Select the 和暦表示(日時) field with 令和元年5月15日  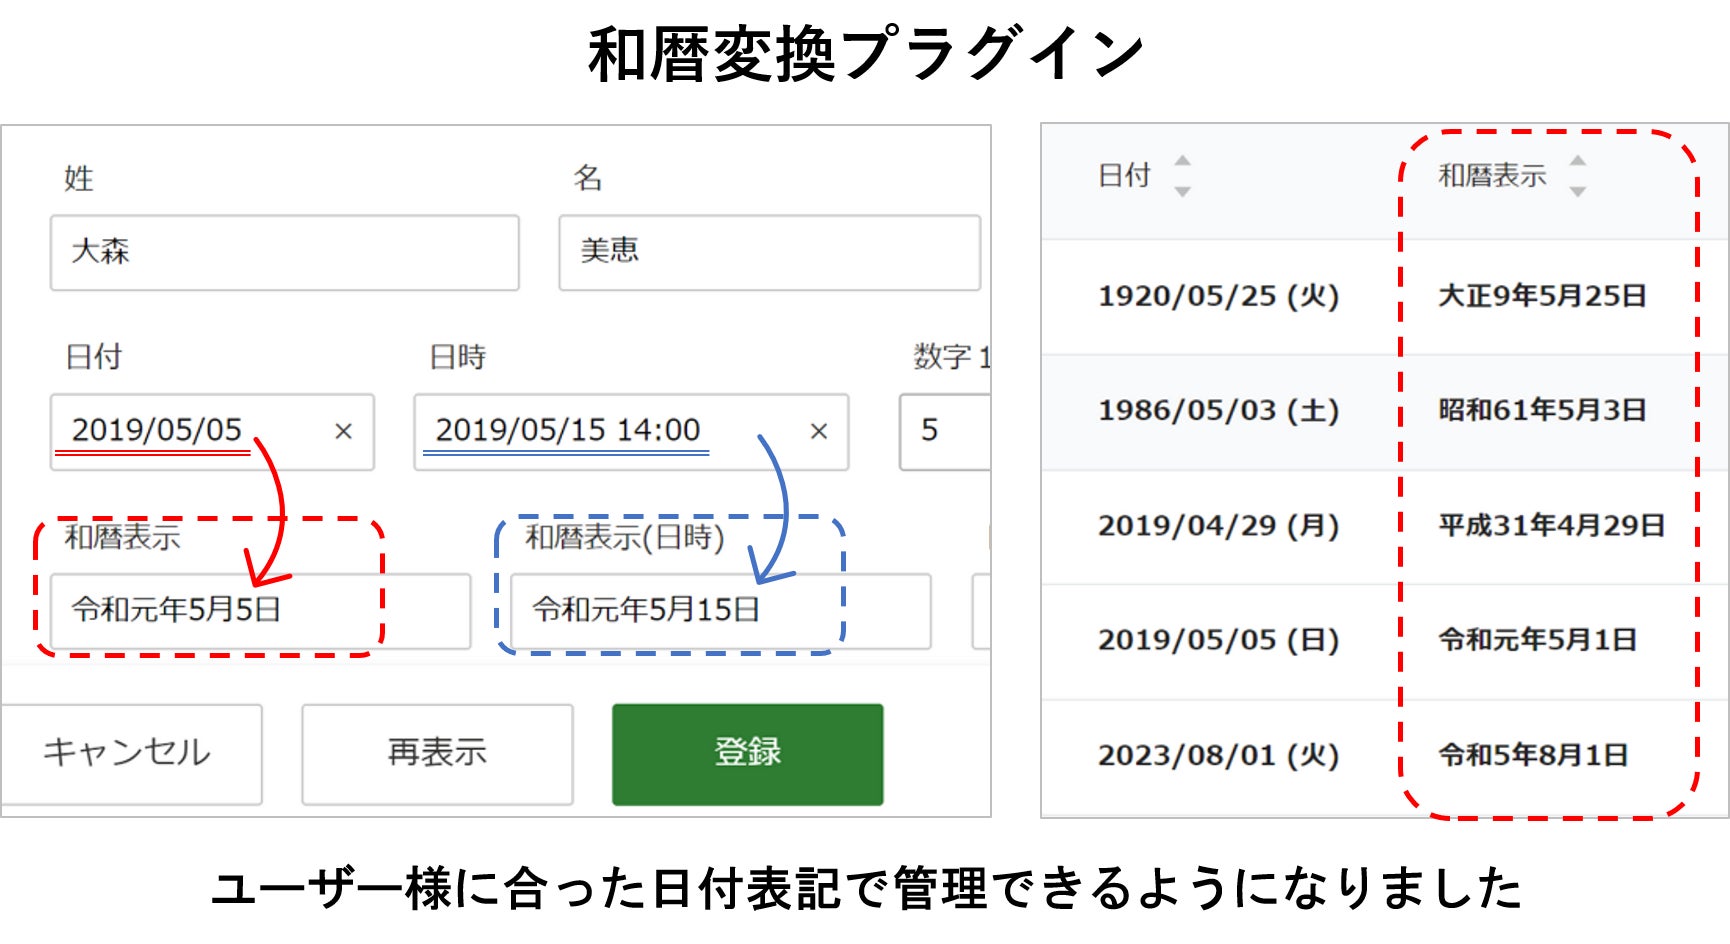point(720,610)
